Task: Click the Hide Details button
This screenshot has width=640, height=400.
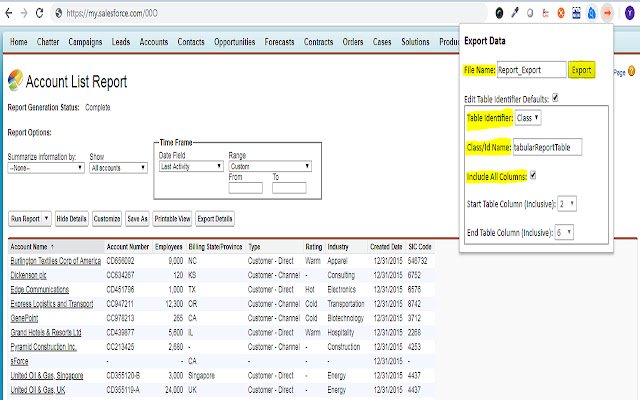Action: click(x=71, y=218)
